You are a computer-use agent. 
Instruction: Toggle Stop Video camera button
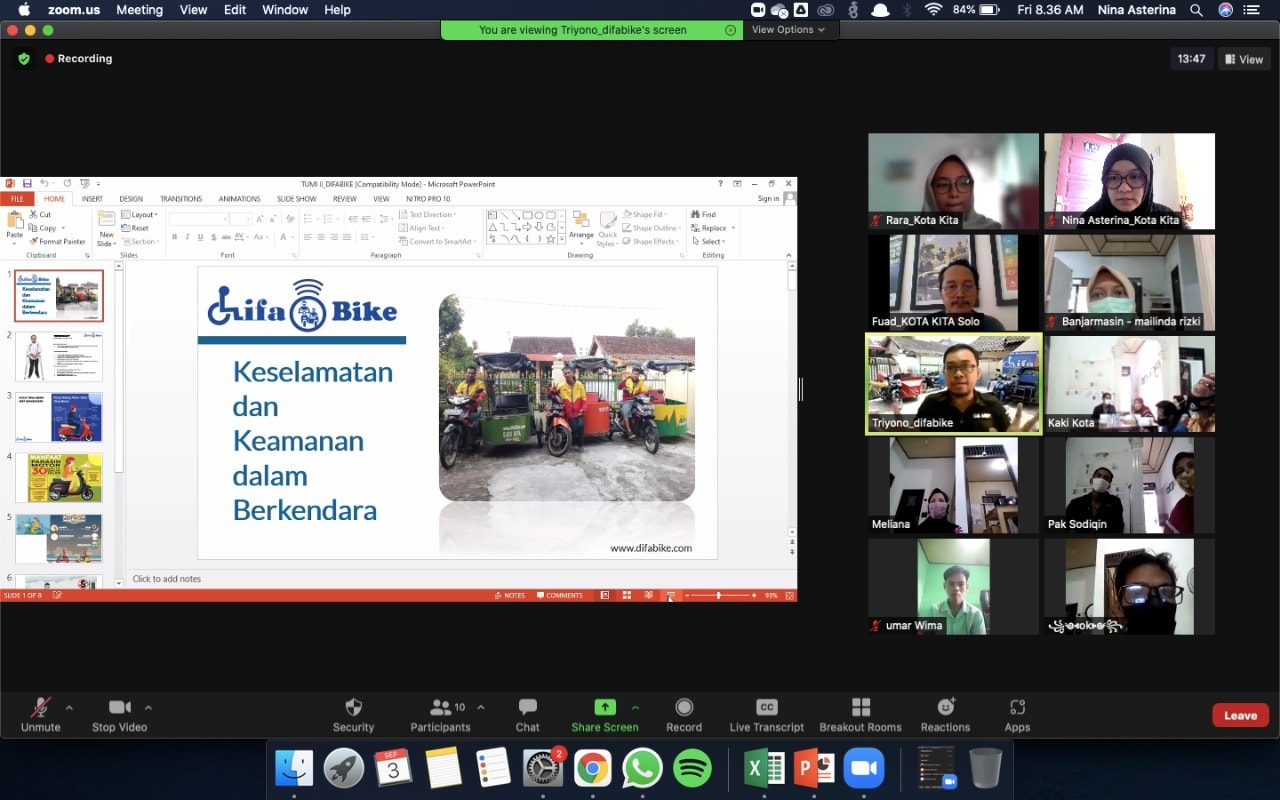tap(119, 715)
